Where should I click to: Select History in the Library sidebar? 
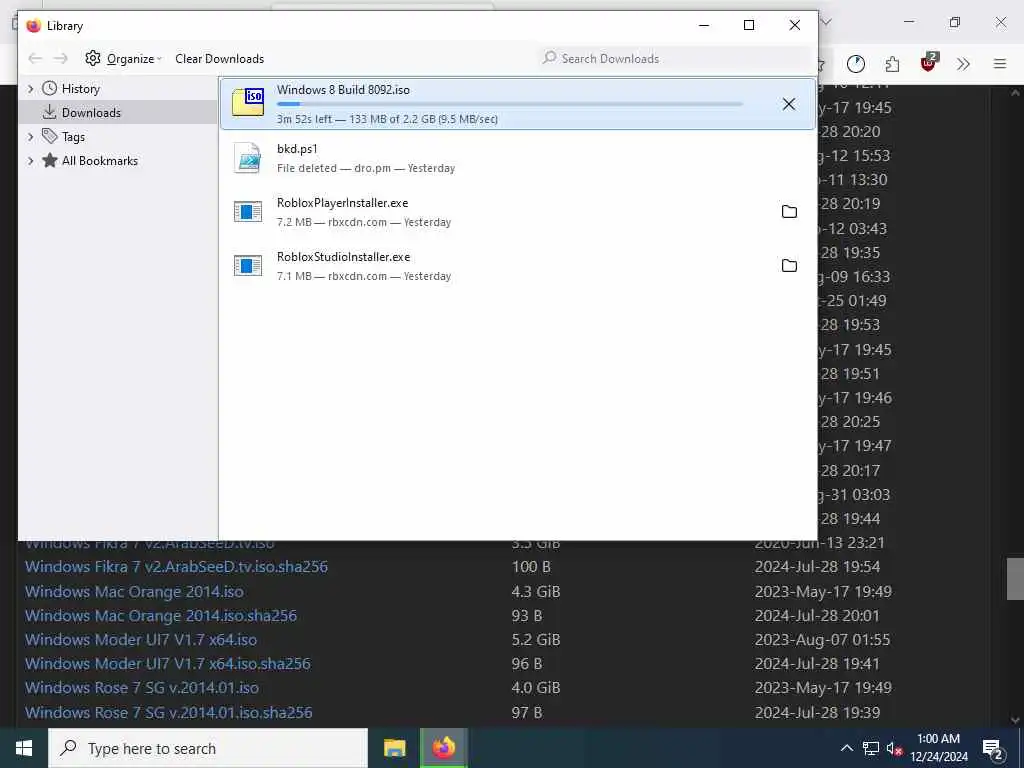pyautogui.click(x=80, y=89)
